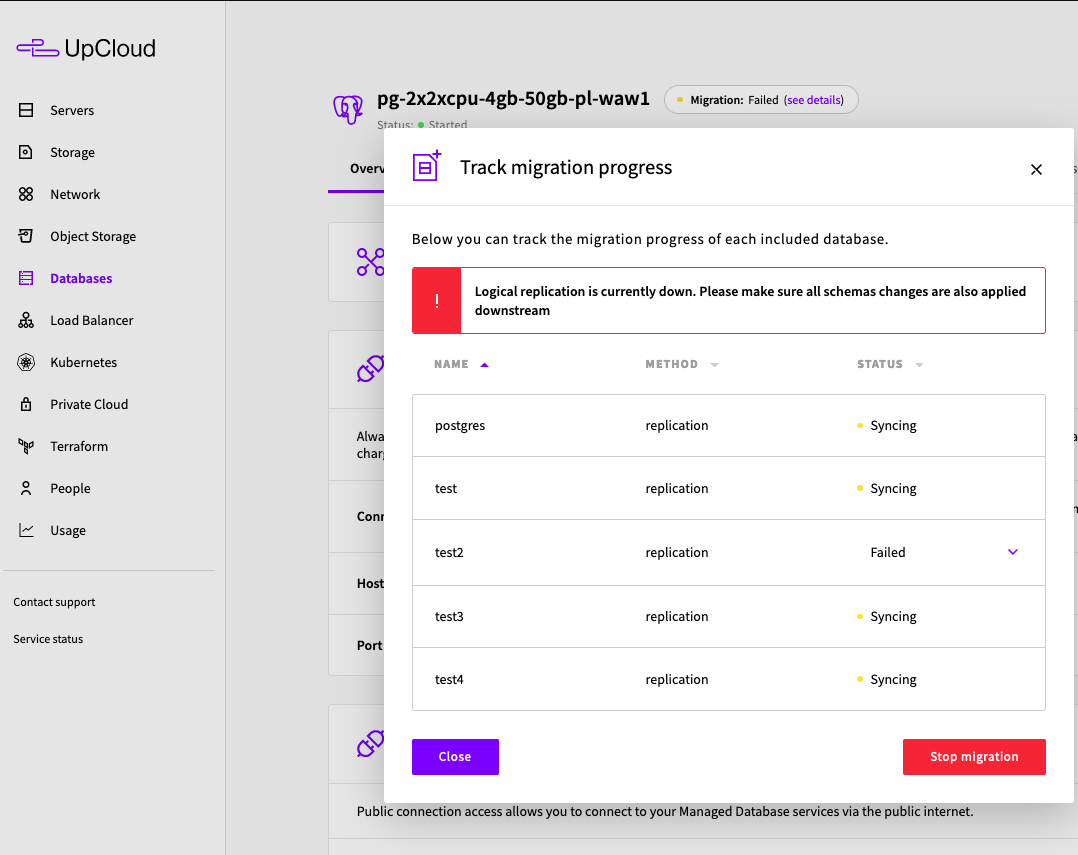This screenshot has width=1078, height=855.
Task: Sort table by NAME column arrow
Action: click(484, 365)
